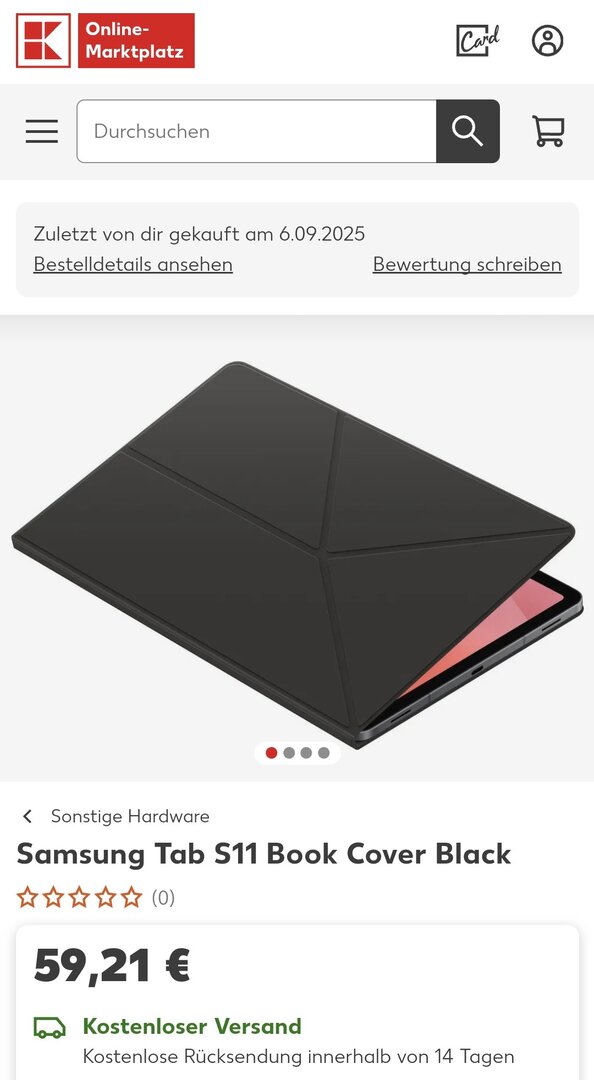Tap the Book Cover product image

point(297,554)
